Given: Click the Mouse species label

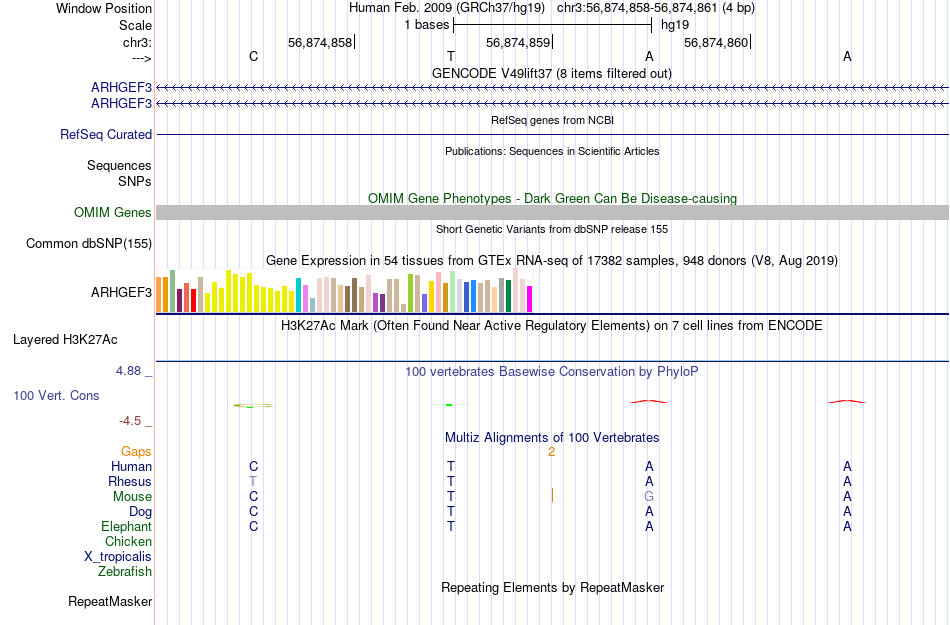Looking at the screenshot, I should 132,497.
